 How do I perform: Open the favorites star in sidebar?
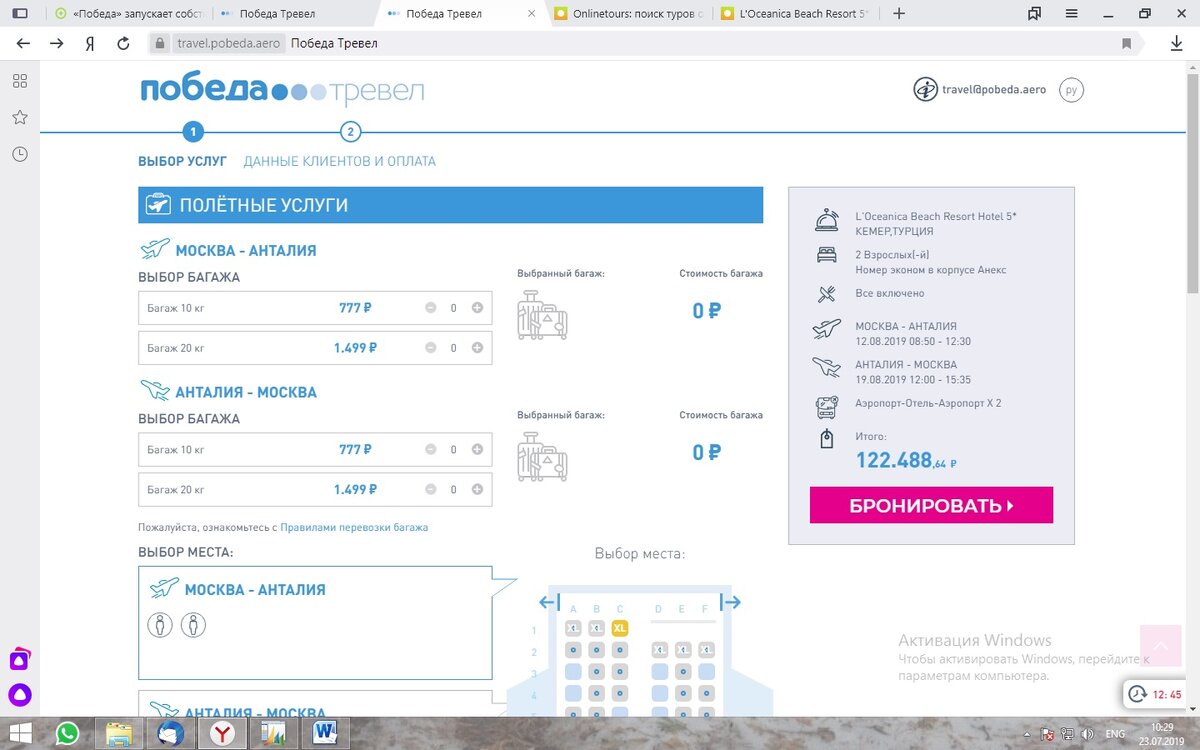(20, 117)
